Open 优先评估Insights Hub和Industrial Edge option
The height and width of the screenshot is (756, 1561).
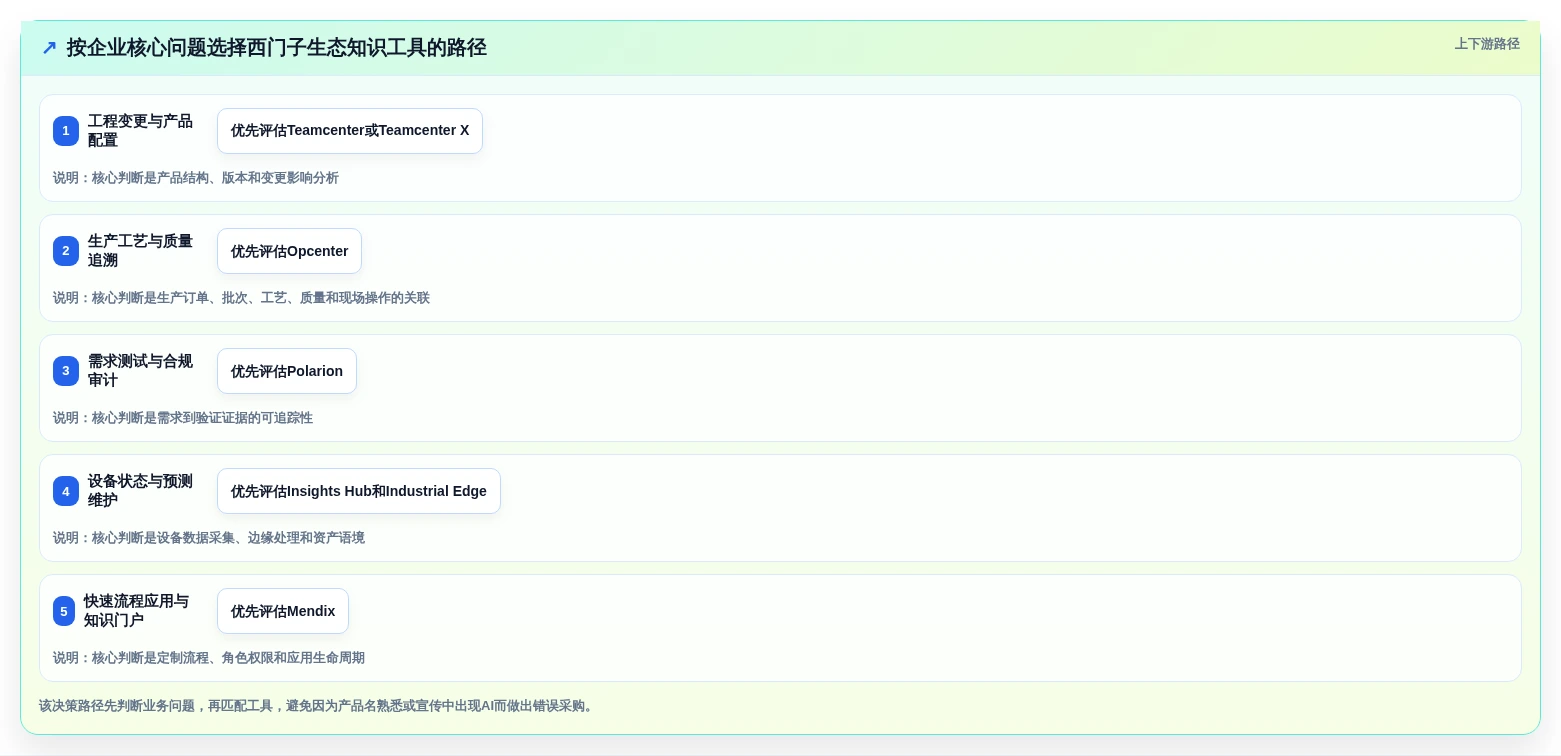(359, 491)
